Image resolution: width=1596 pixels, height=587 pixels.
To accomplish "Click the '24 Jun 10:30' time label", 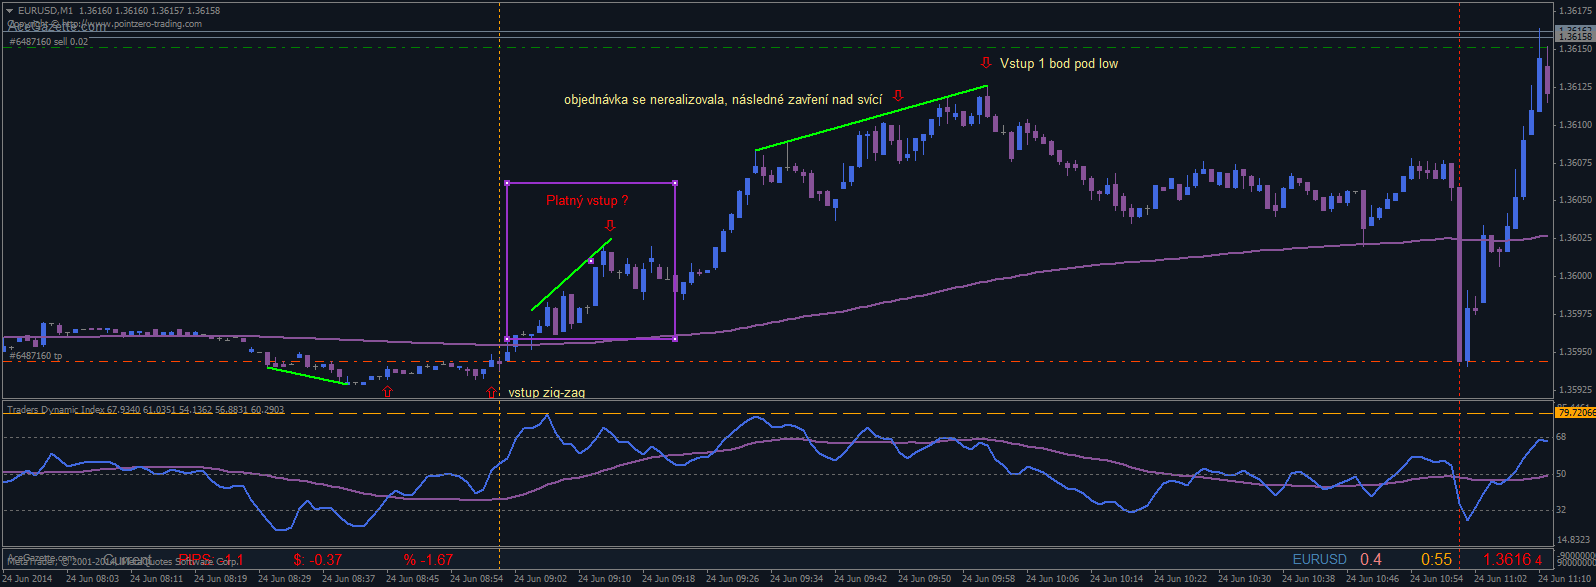I will tap(1245, 579).
